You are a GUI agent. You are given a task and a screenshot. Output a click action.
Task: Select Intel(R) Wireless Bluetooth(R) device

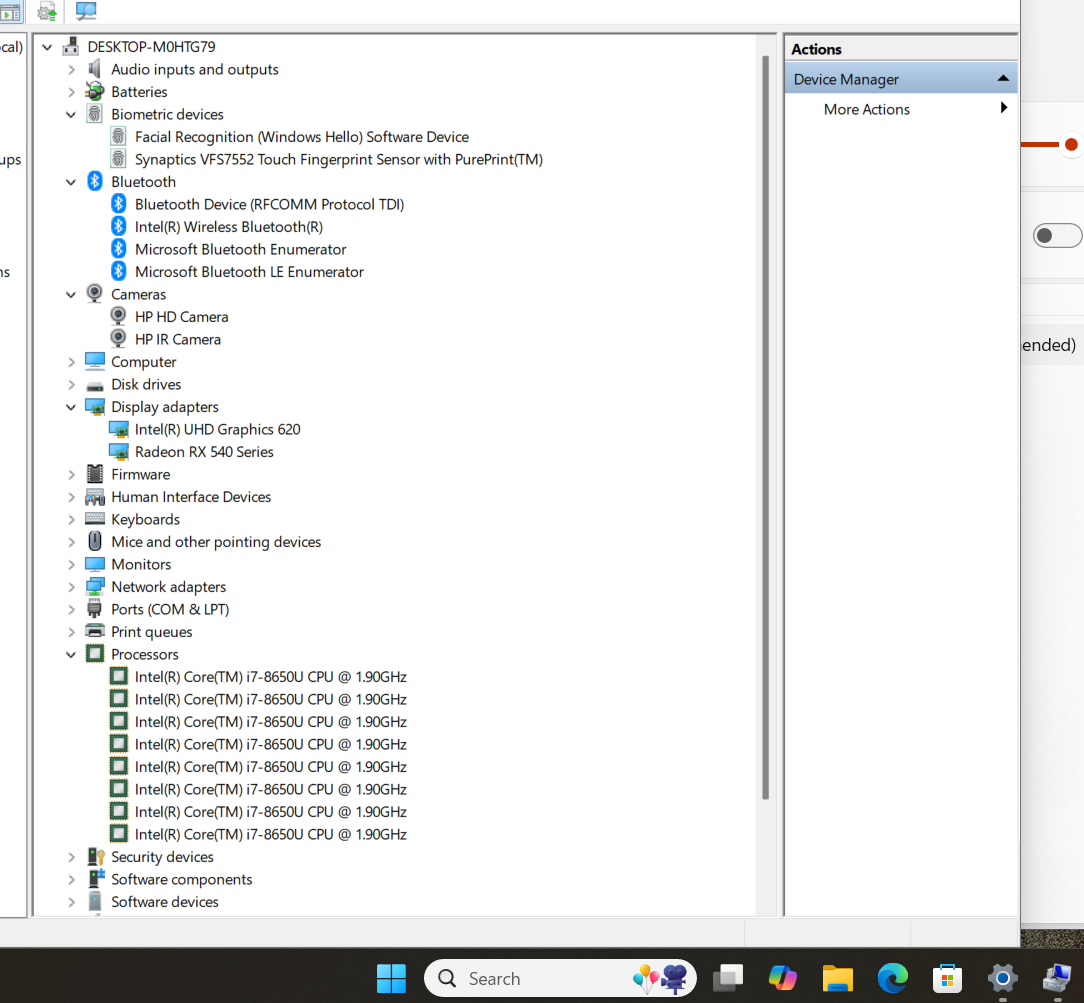229,227
